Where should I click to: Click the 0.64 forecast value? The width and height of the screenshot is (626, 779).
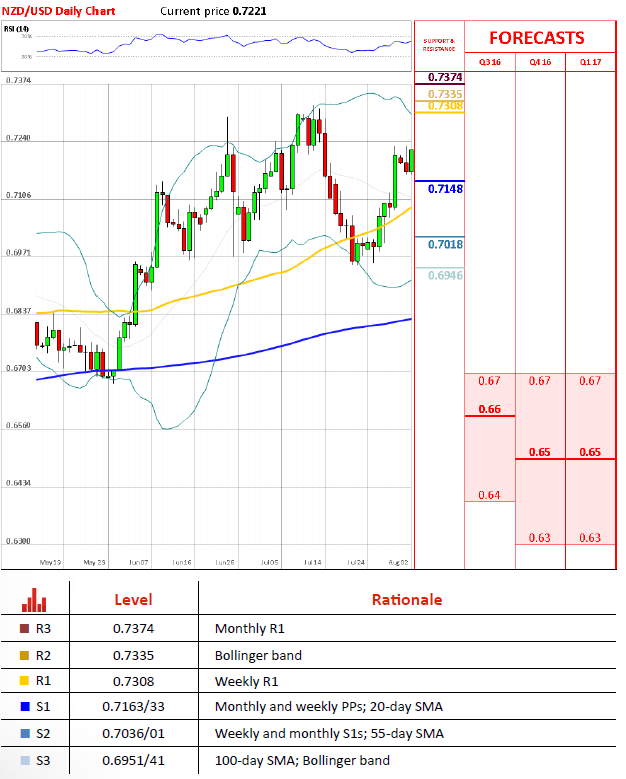click(x=489, y=495)
